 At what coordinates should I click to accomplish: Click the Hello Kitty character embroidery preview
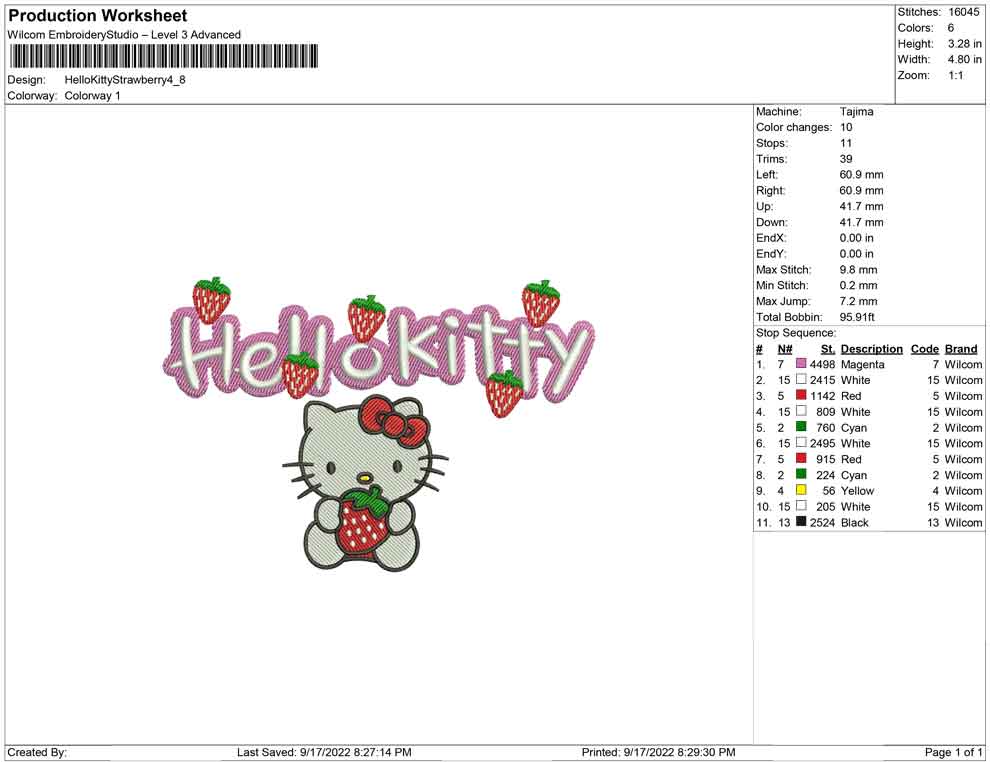(365, 484)
